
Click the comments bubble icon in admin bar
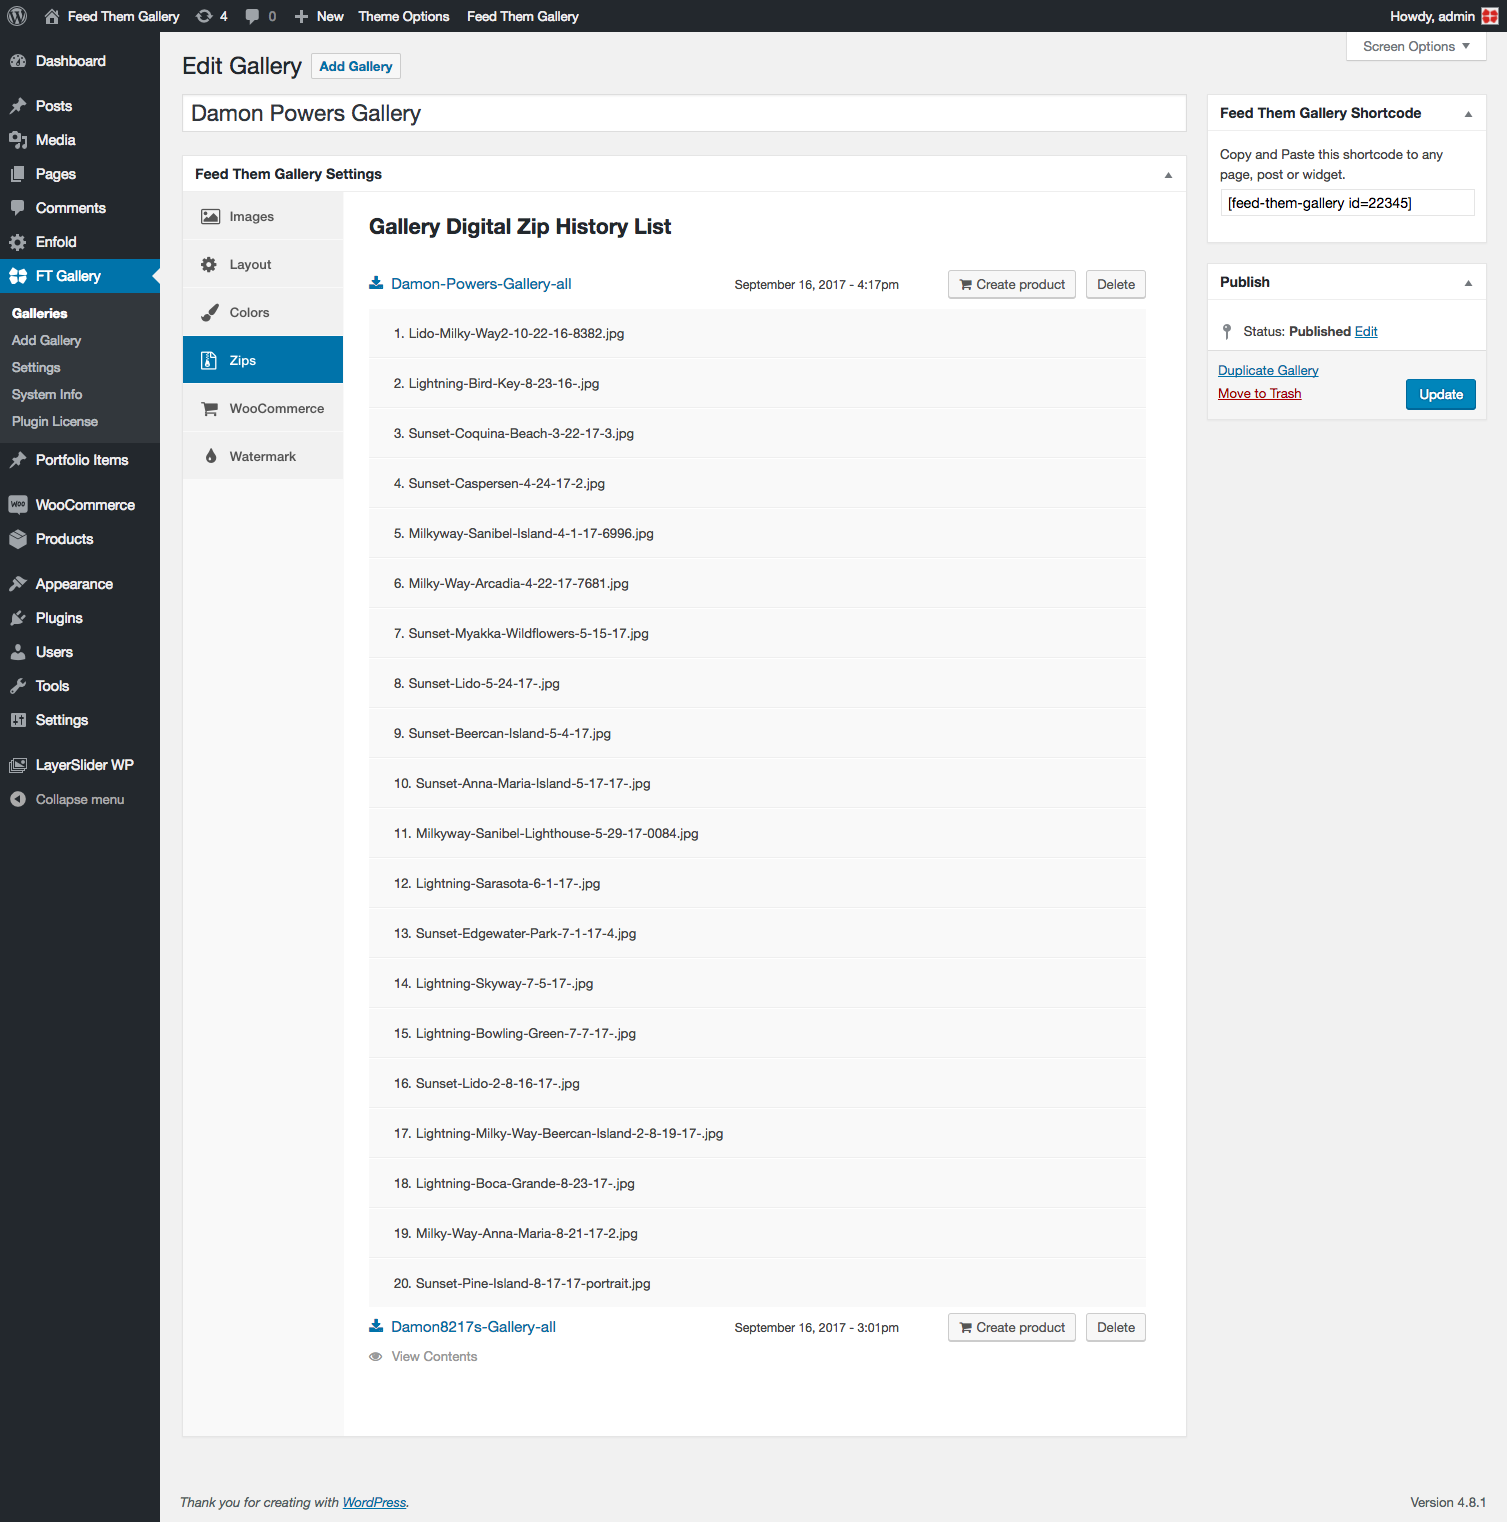click(x=252, y=16)
